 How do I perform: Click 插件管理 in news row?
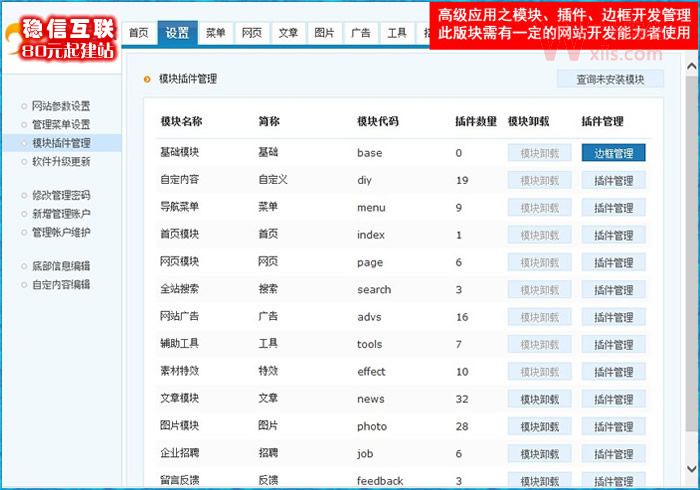(613, 399)
